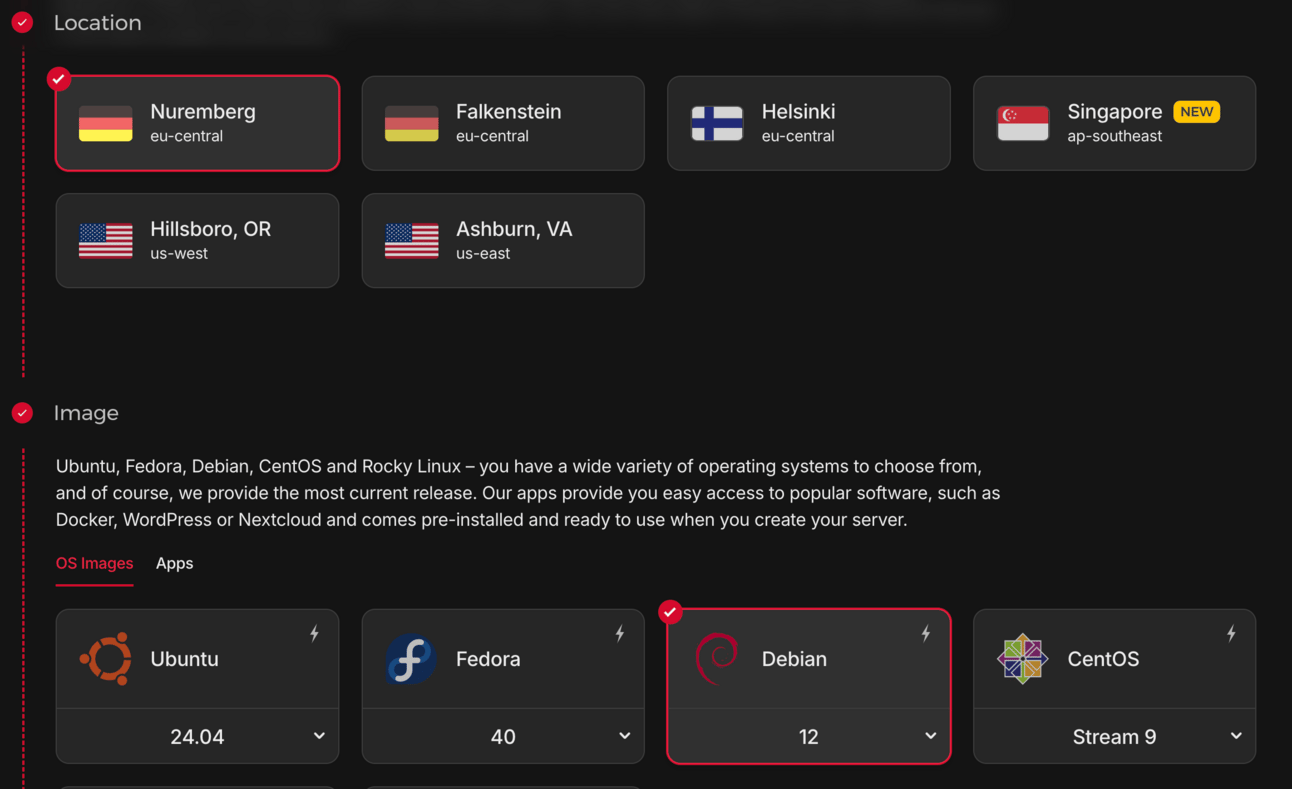Click the lightning bolt icon on Ubuntu card
The image size is (1292, 789).
pyautogui.click(x=314, y=633)
